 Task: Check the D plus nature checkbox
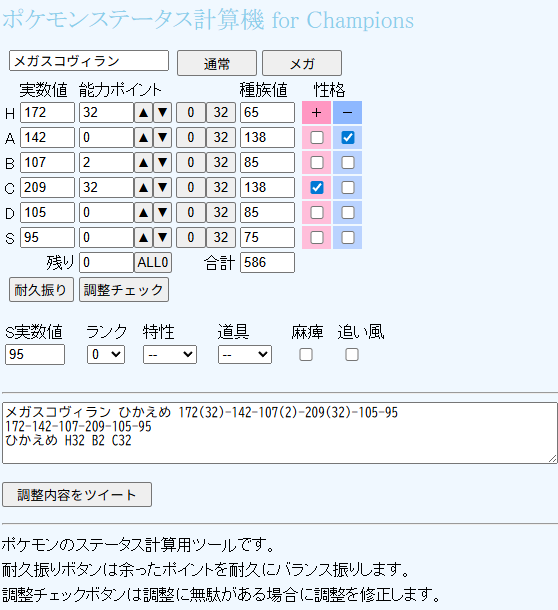[x=317, y=212]
